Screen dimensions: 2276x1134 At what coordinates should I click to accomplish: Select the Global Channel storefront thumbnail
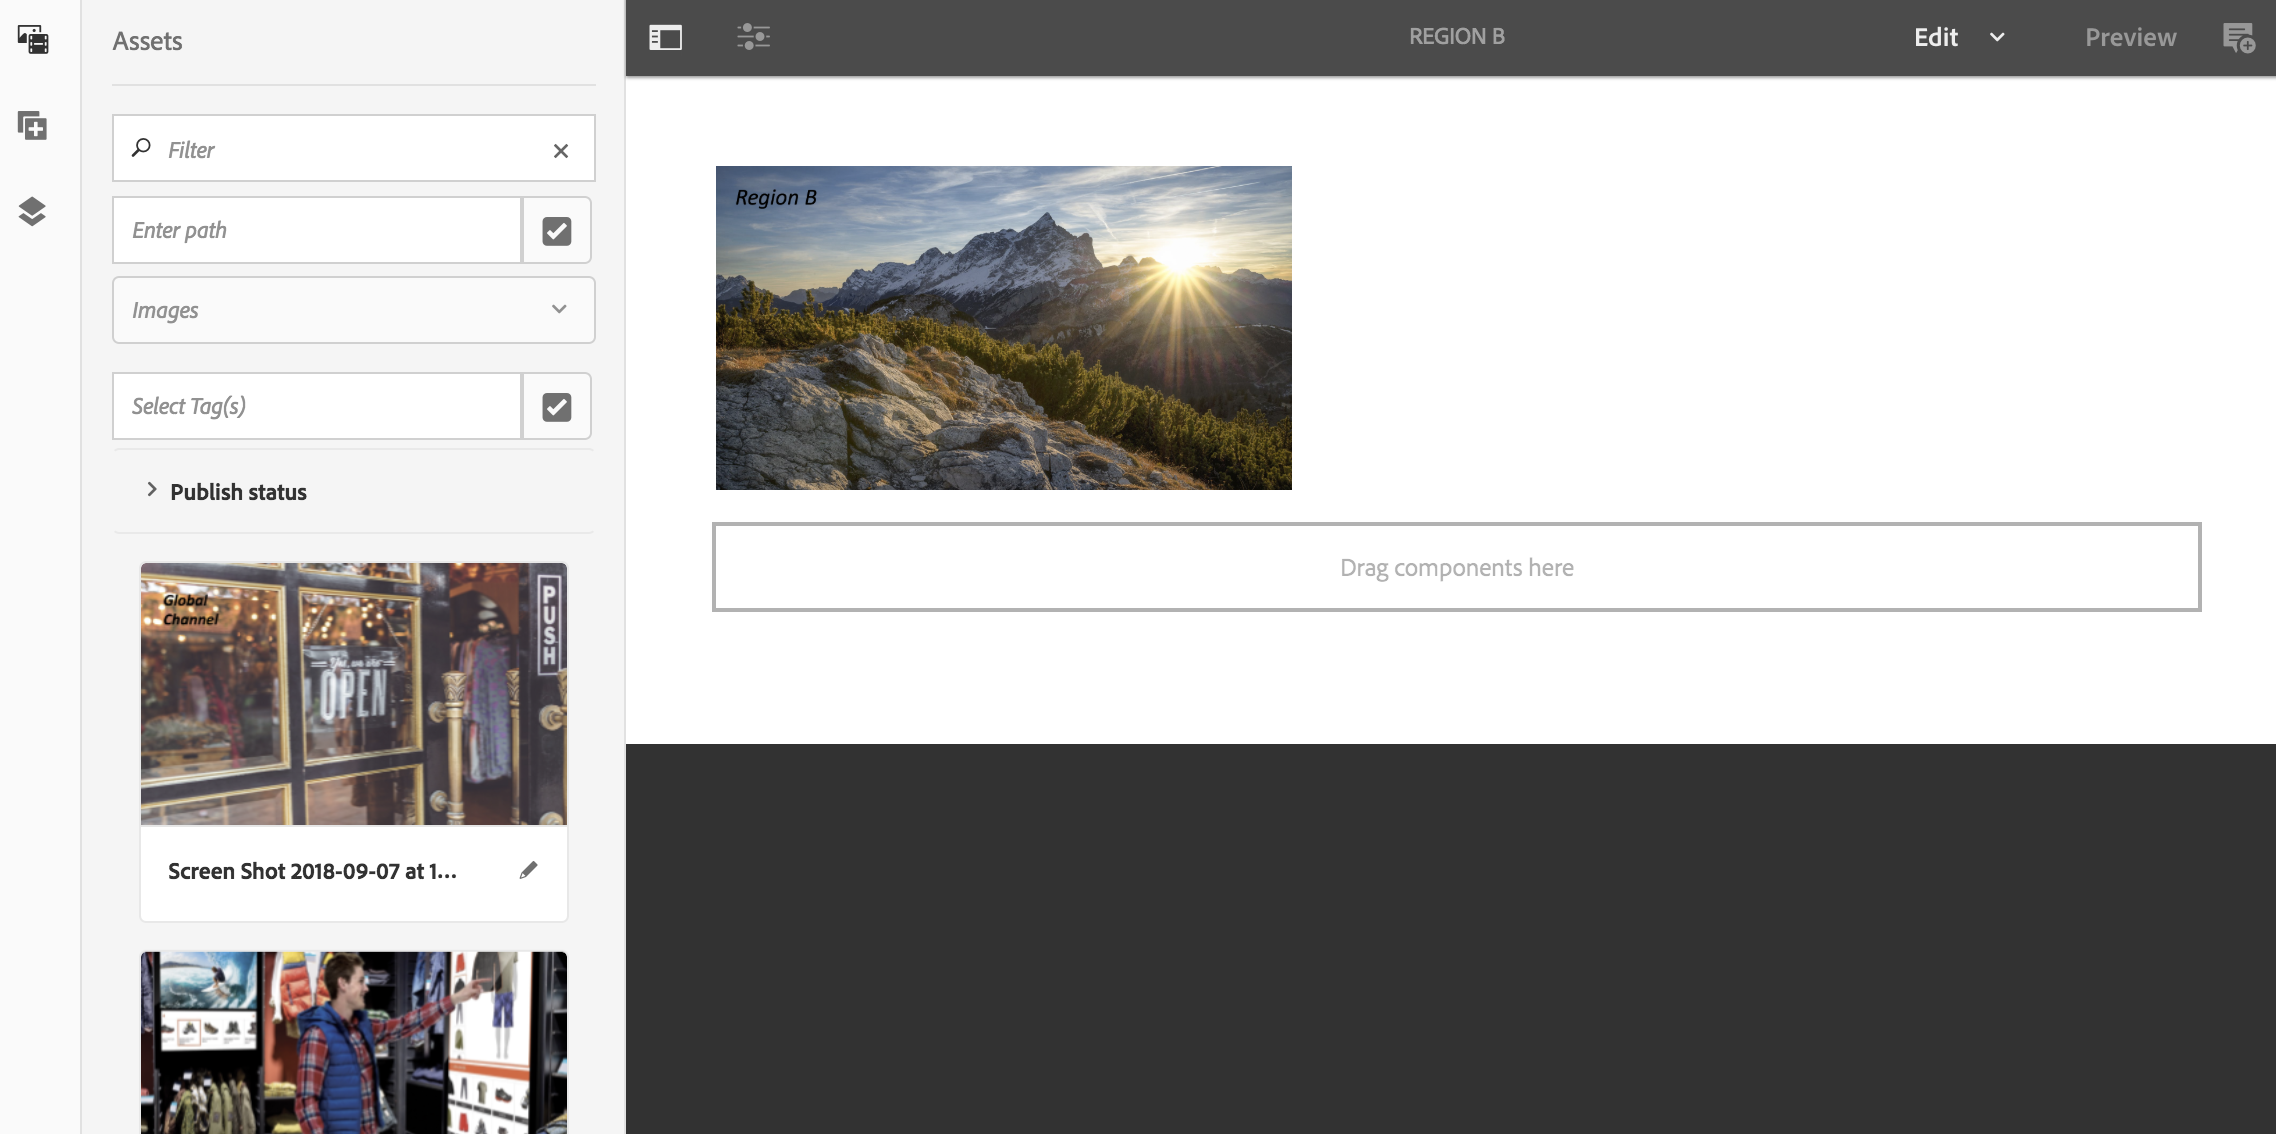pos(353,694)
